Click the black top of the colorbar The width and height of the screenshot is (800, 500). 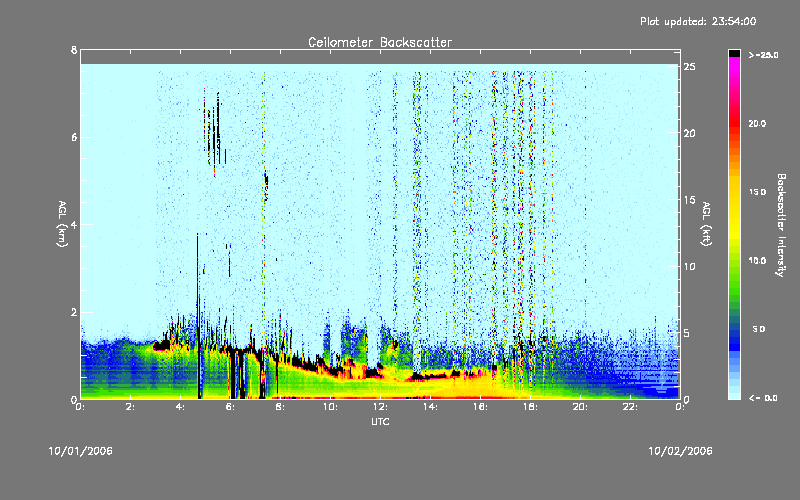(734, 53)
